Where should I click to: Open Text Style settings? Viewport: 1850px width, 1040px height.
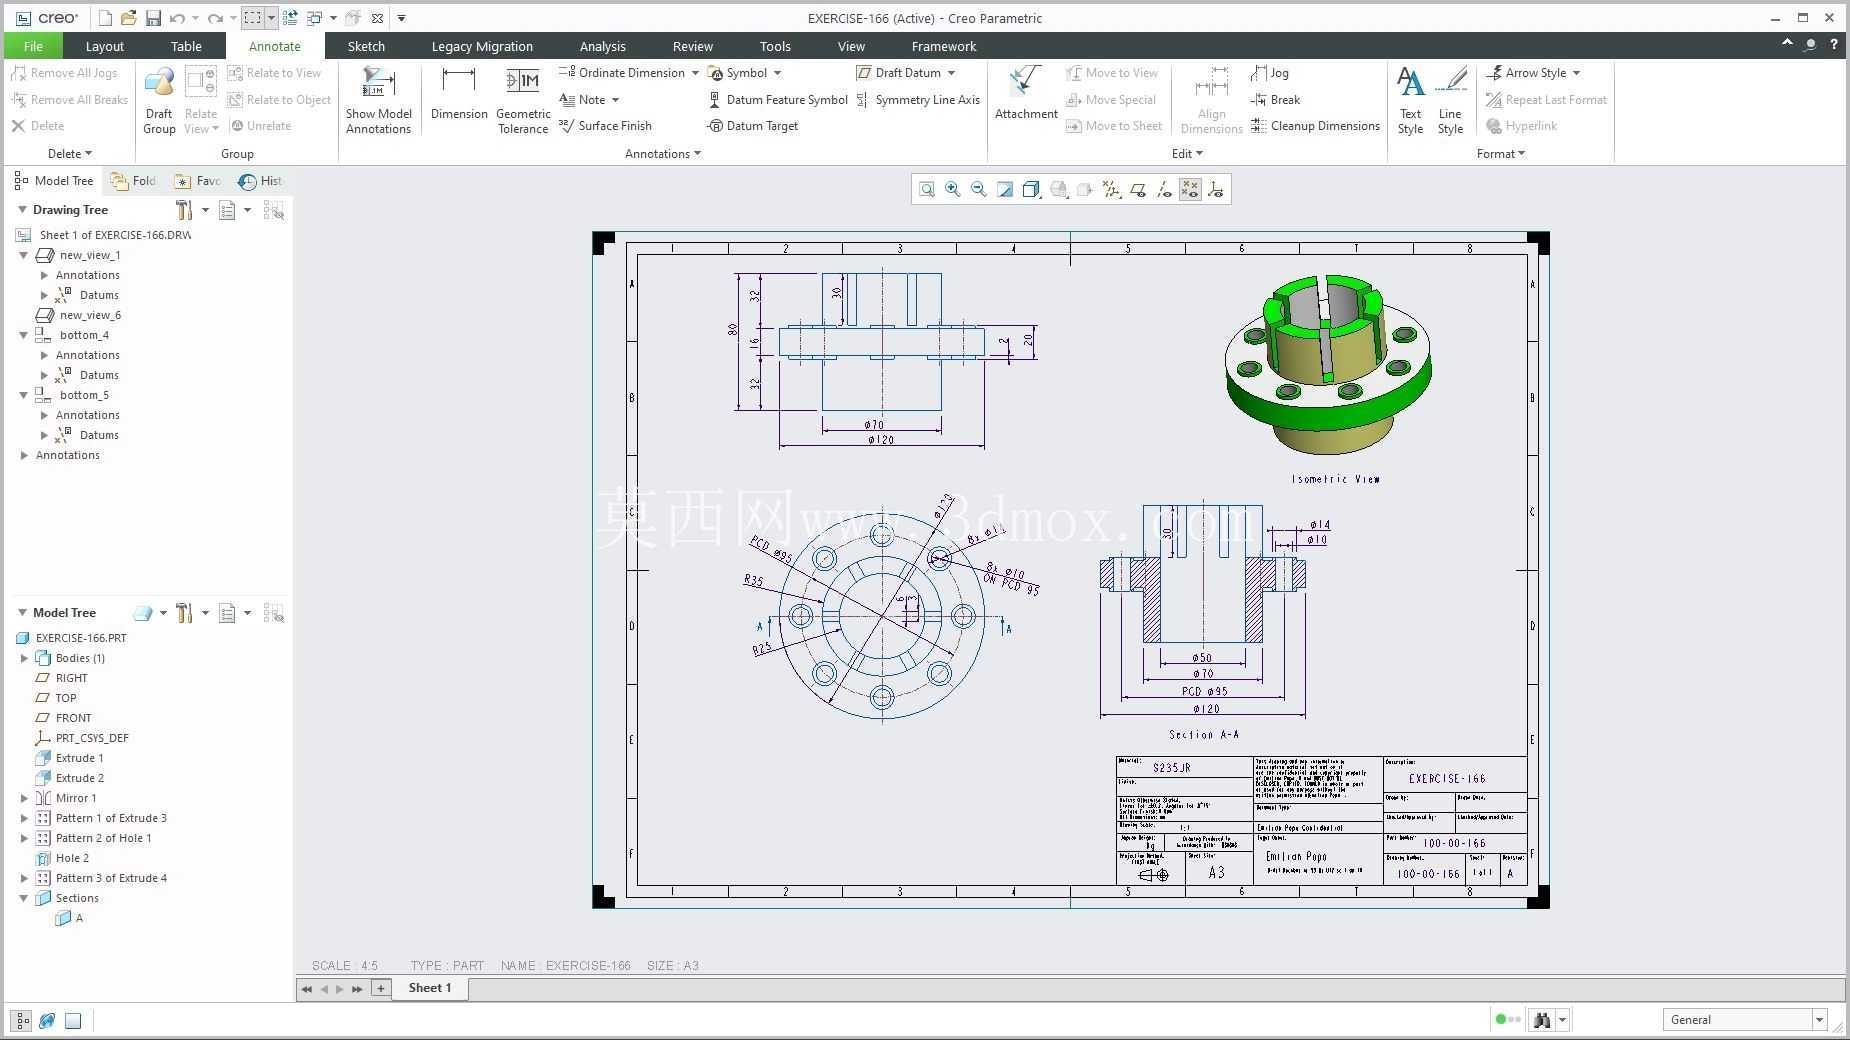point(1410,100)
